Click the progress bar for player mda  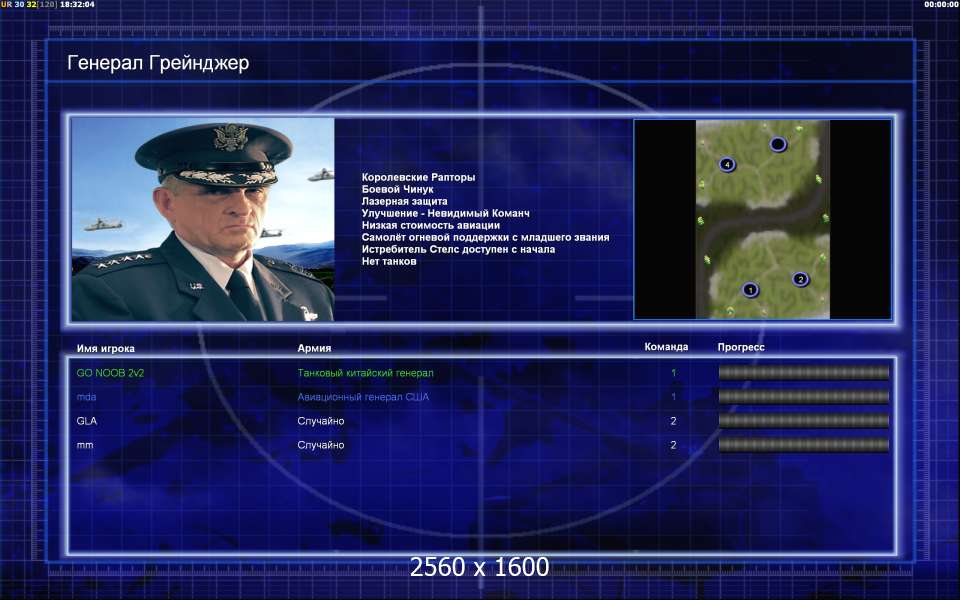coord(803,397)
